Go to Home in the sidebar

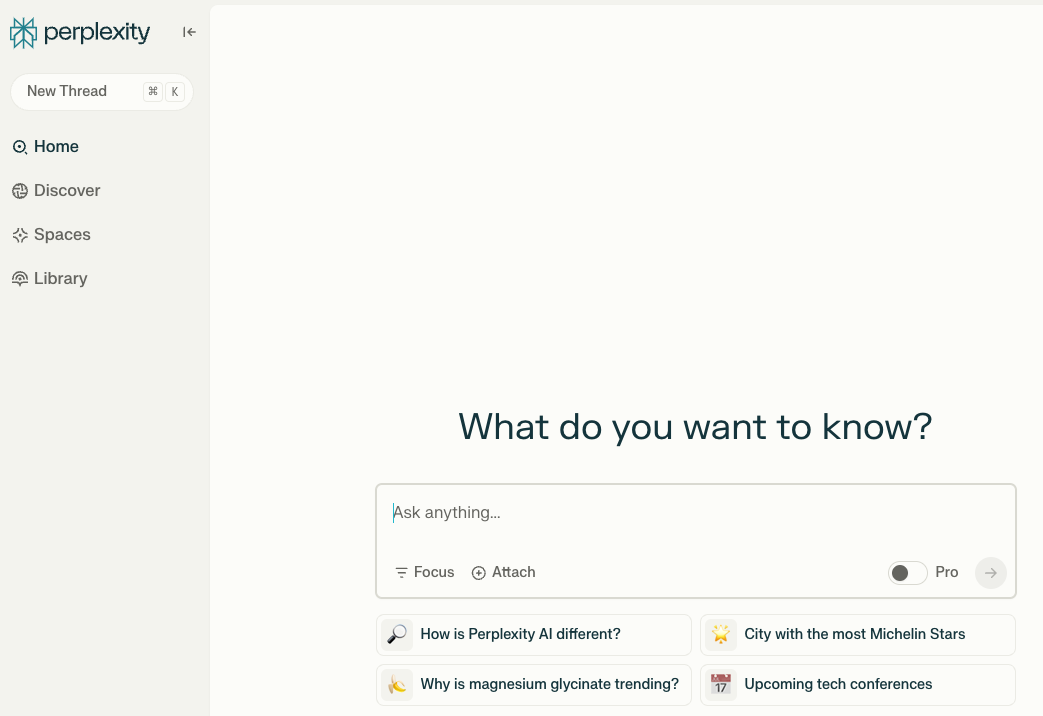click(x=46, y=146)
